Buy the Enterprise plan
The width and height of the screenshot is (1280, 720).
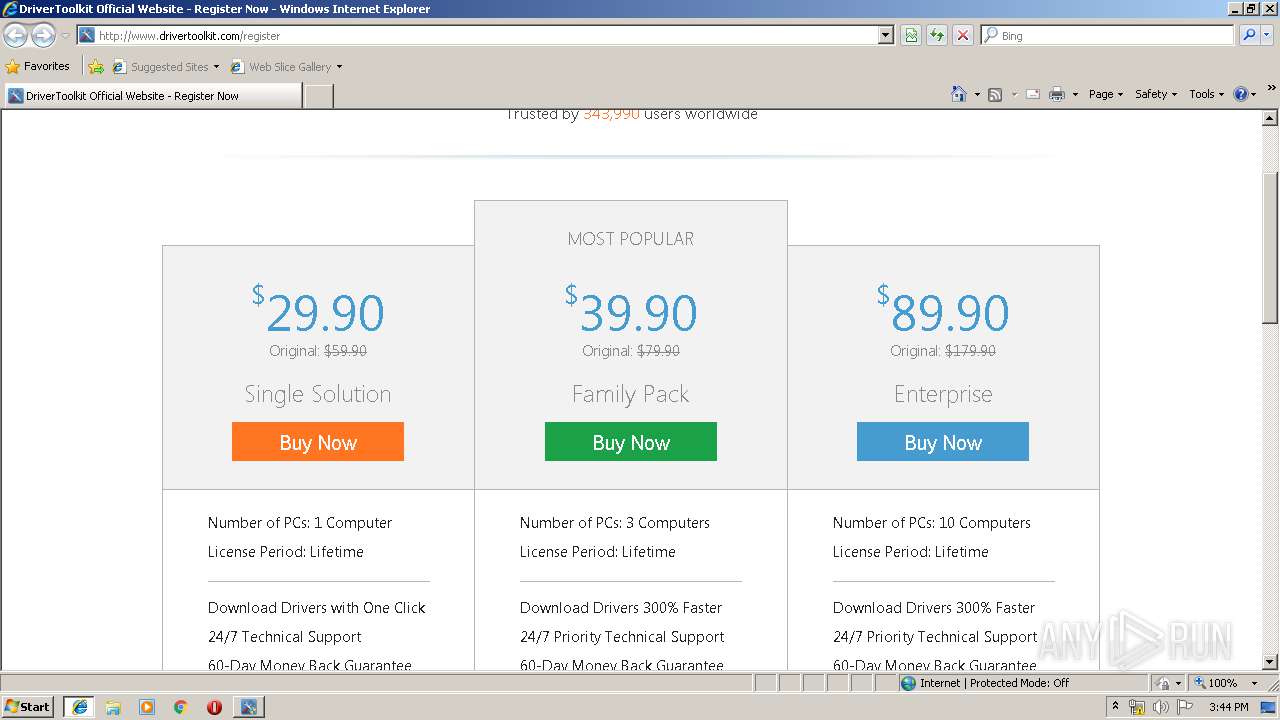click(943, 442)
